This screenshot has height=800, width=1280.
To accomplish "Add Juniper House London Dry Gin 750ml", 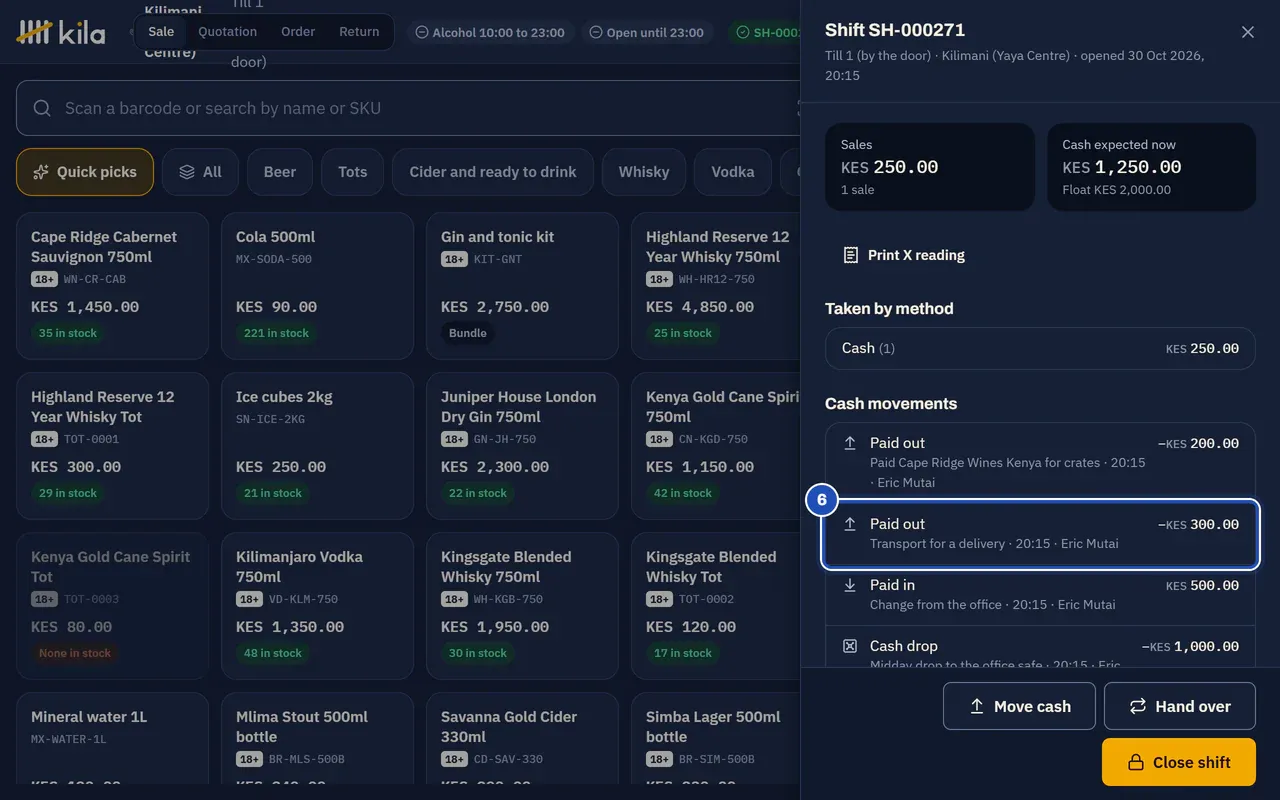I will 522,446.
